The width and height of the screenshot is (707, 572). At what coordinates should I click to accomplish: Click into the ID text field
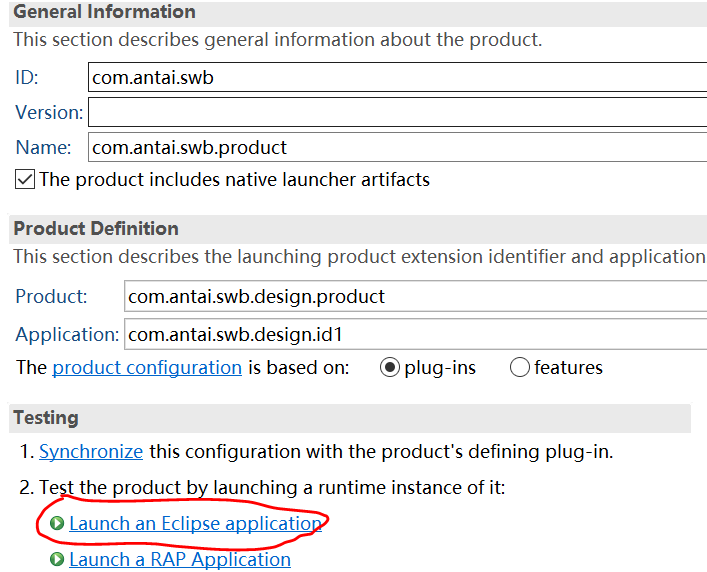398,78
